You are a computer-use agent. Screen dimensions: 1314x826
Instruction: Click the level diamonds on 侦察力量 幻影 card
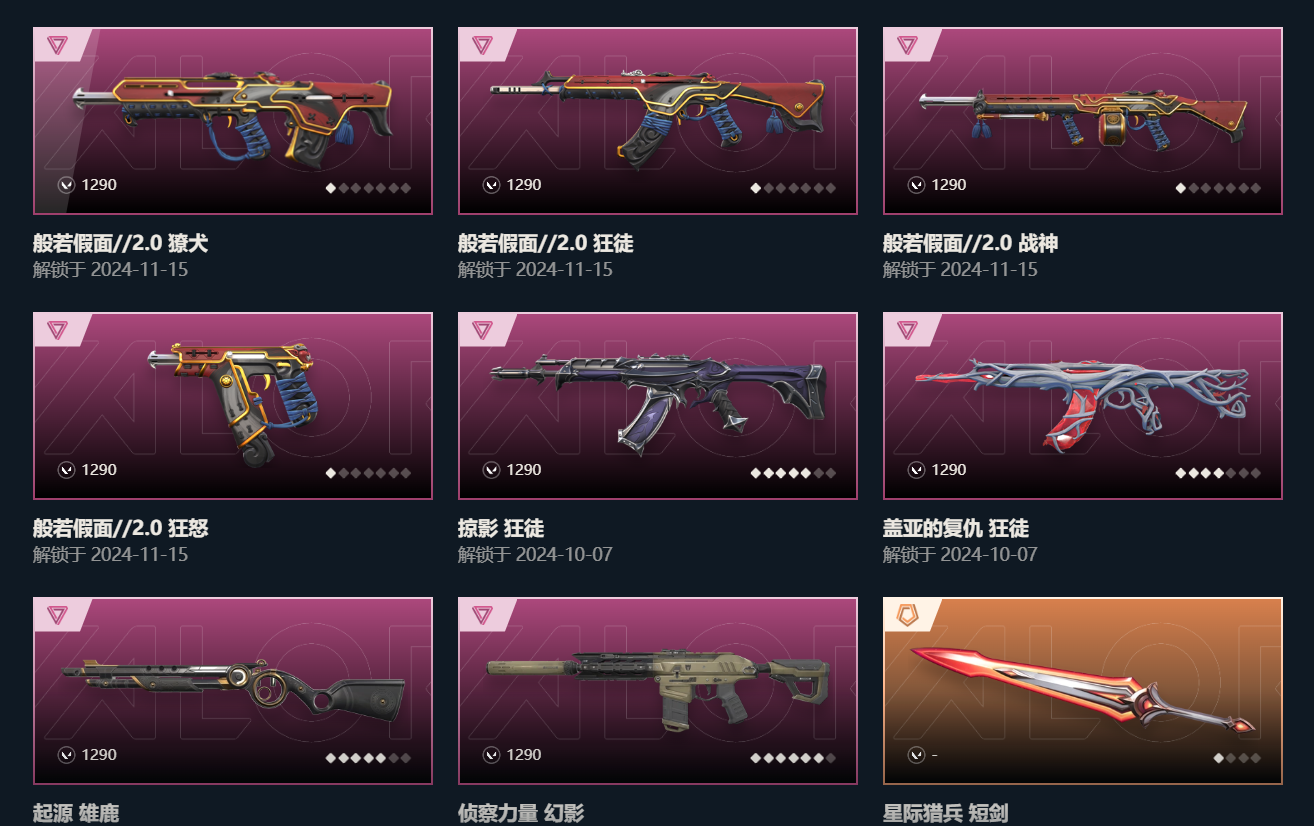[793, 758]
